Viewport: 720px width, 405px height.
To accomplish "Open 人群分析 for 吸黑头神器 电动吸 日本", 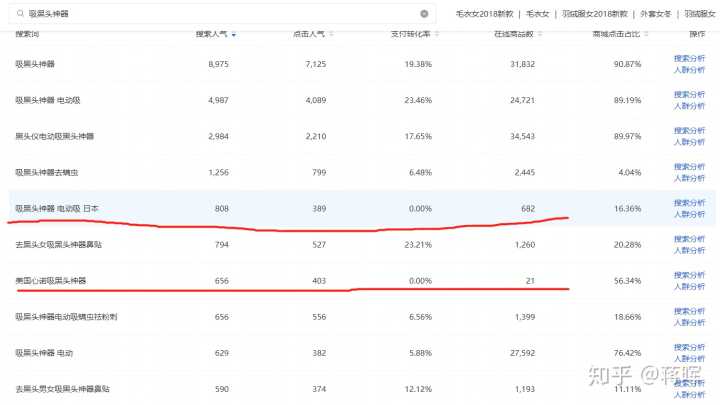I will (689, 214).
